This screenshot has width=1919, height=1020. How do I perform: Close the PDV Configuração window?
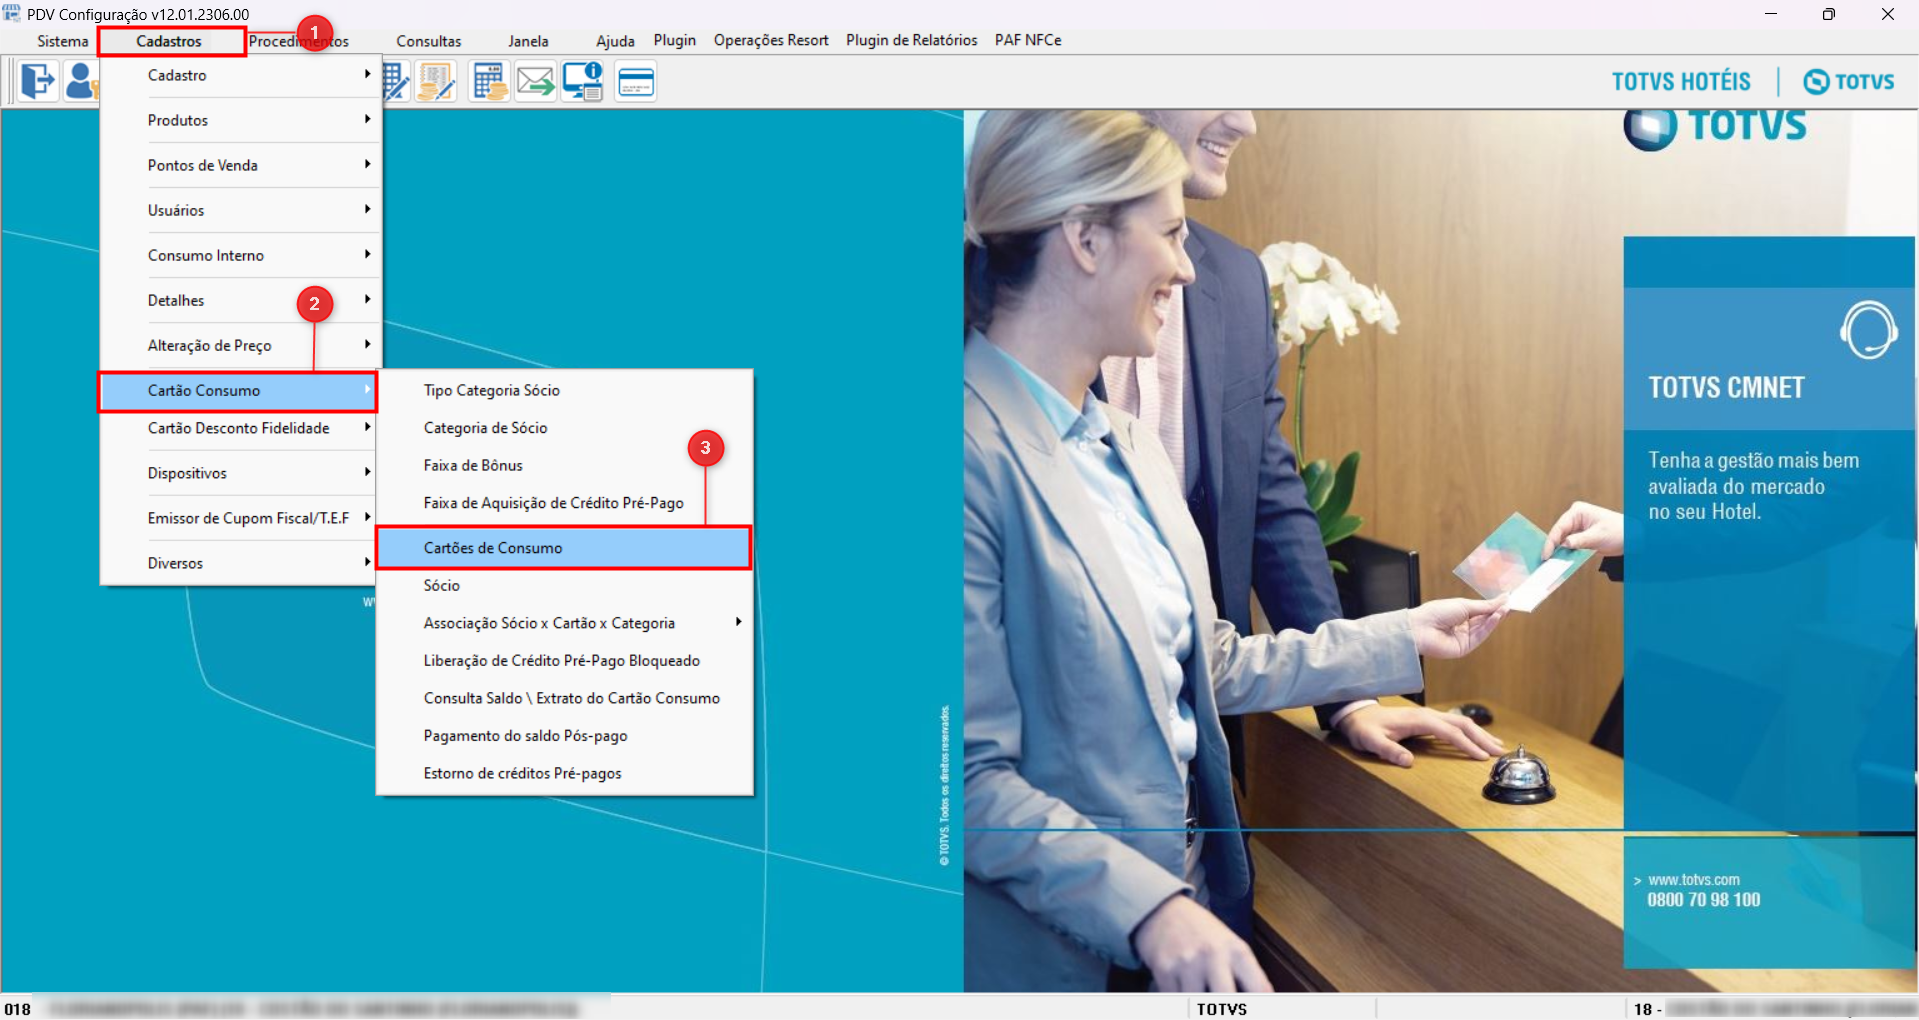[x=1888, y=14]
